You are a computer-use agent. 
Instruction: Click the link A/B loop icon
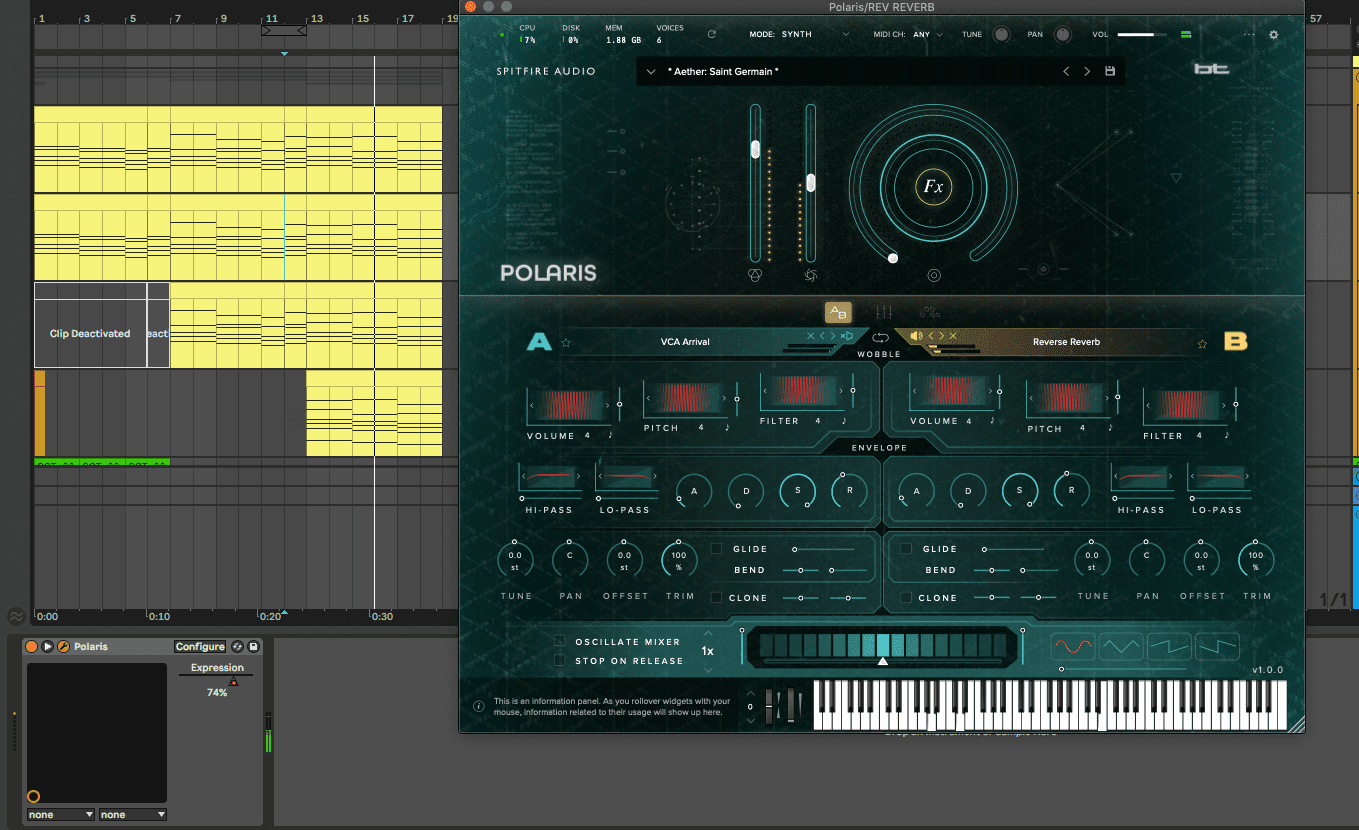(x=880, y=338)
